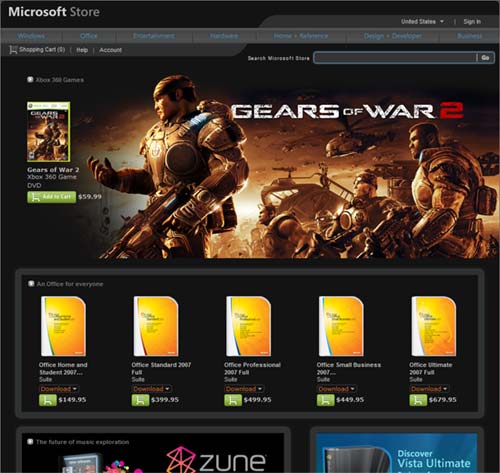Open the Windows menu tab
This screenshot has height=473, width=500.
(x=31, y=36)
